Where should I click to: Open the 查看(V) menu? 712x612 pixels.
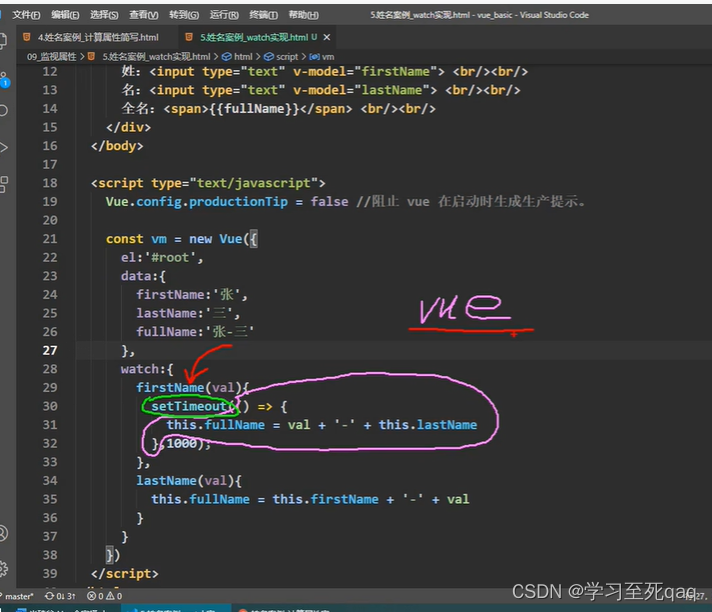coord(144,15)
